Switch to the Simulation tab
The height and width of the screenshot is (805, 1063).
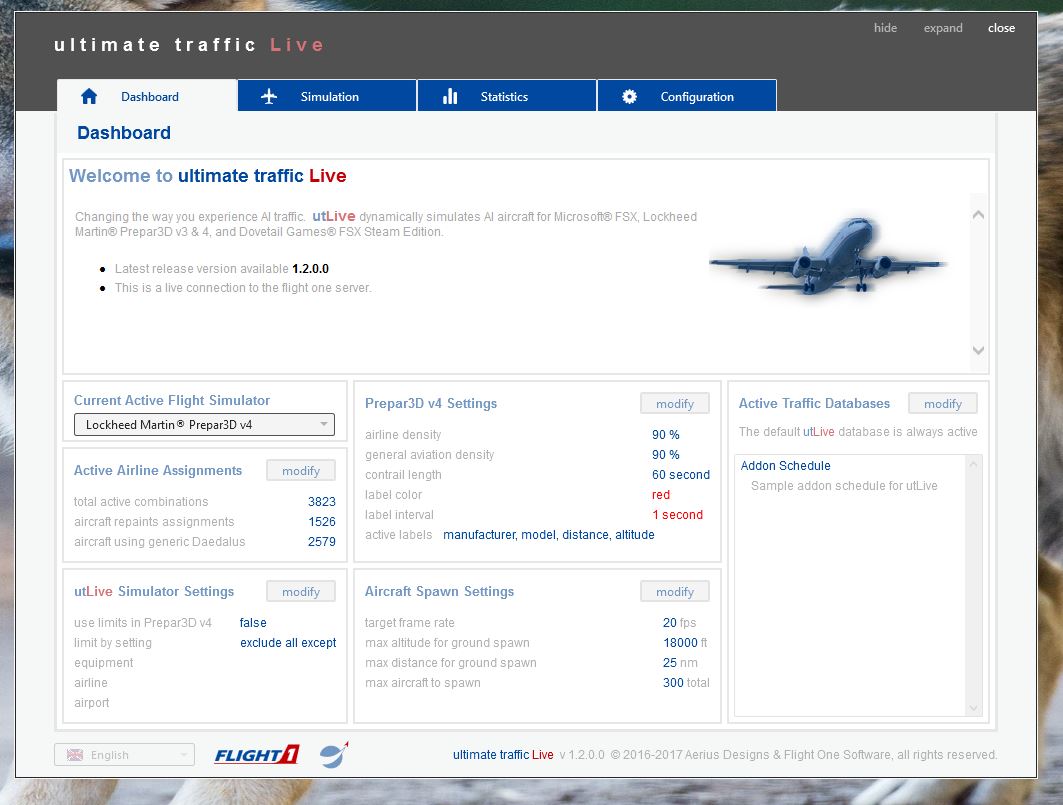pyautogui.click(x=327, y=96)
